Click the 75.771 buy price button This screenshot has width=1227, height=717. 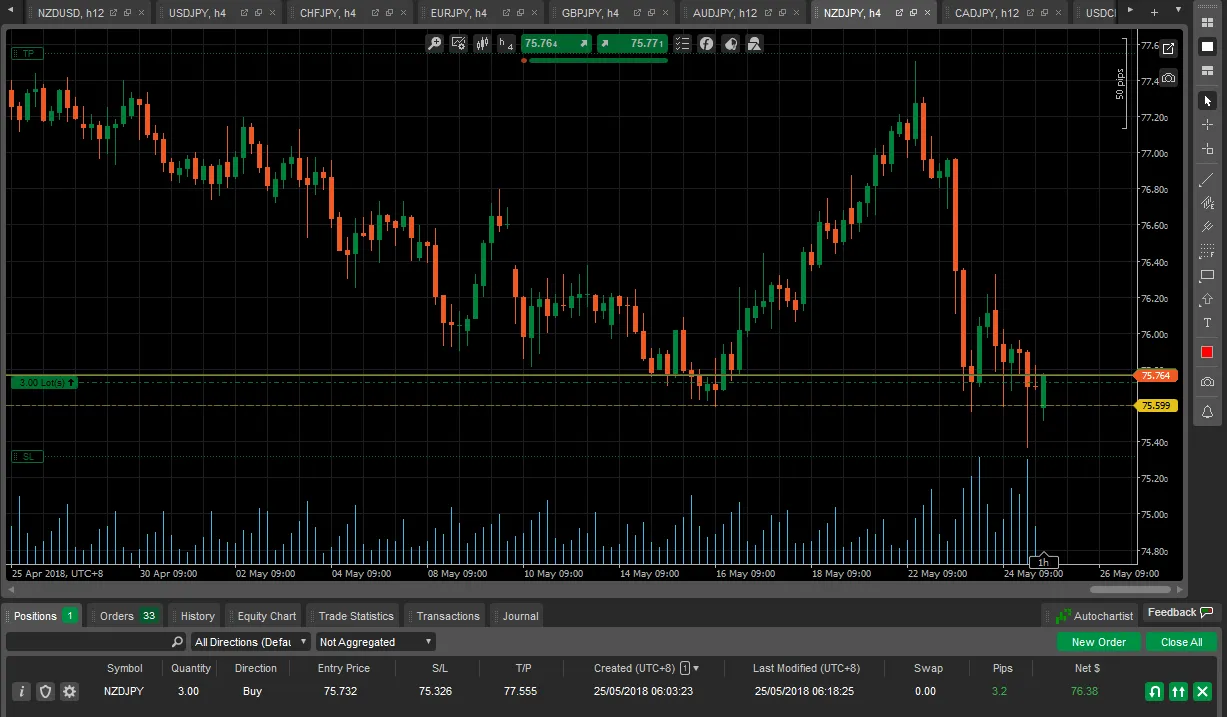tap(632, 43)
